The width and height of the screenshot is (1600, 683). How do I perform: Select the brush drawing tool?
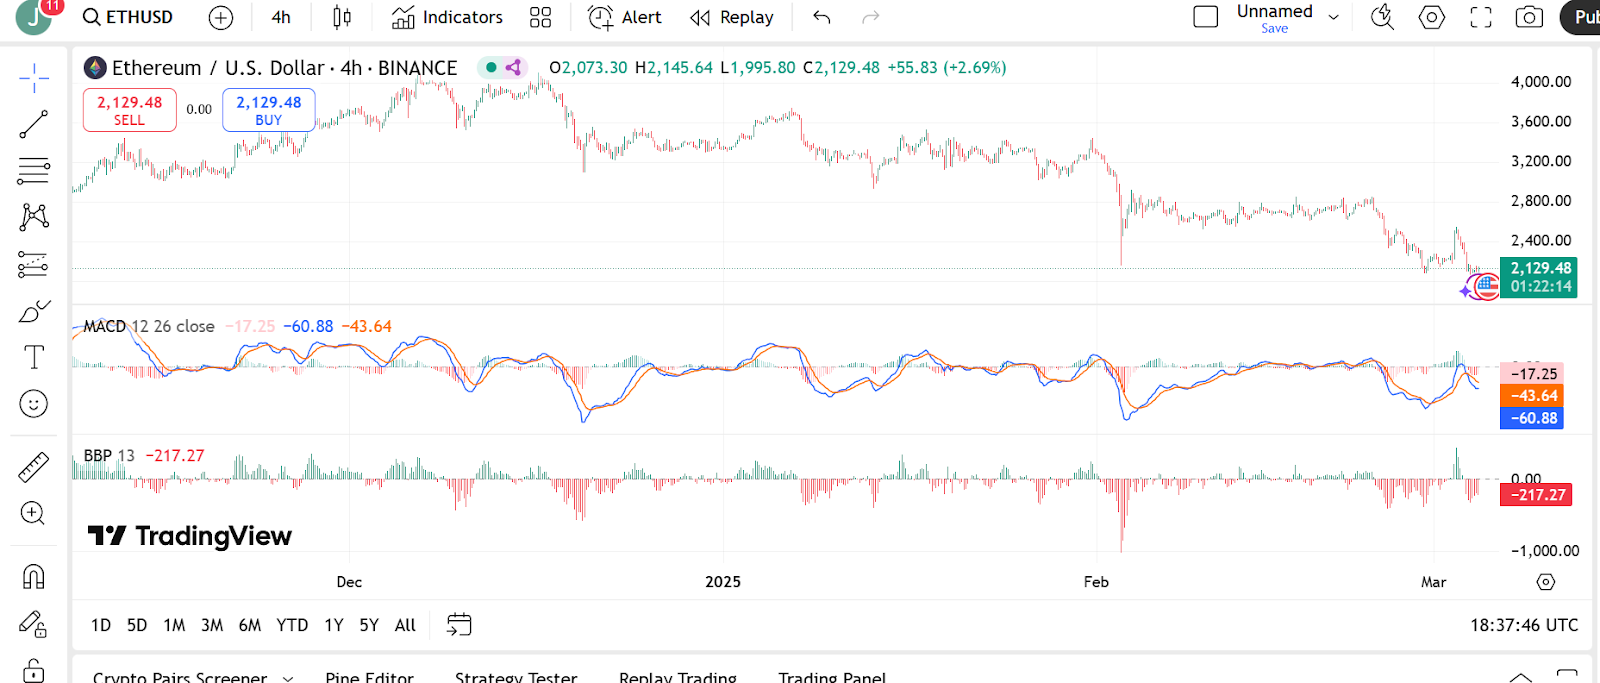click(x=34, y=311)
